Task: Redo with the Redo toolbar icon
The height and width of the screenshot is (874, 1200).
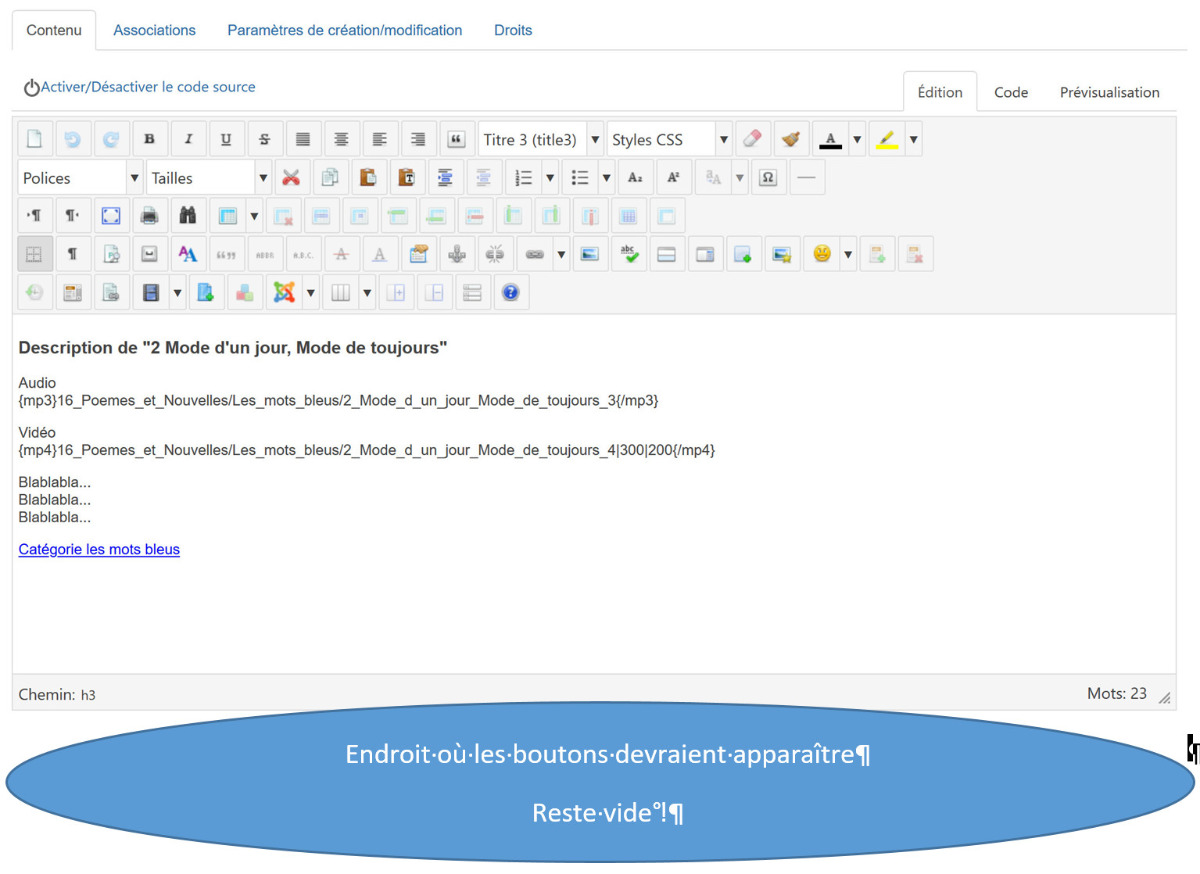Action: tap(111, 139)
